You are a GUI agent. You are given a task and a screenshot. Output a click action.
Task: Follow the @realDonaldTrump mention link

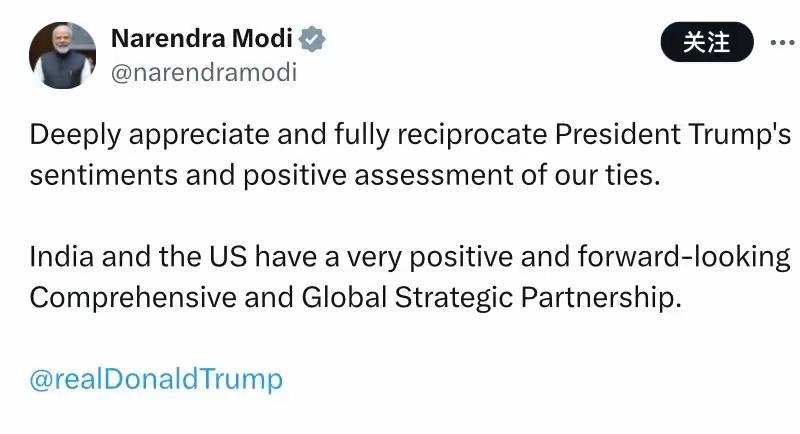pos(156,380)
